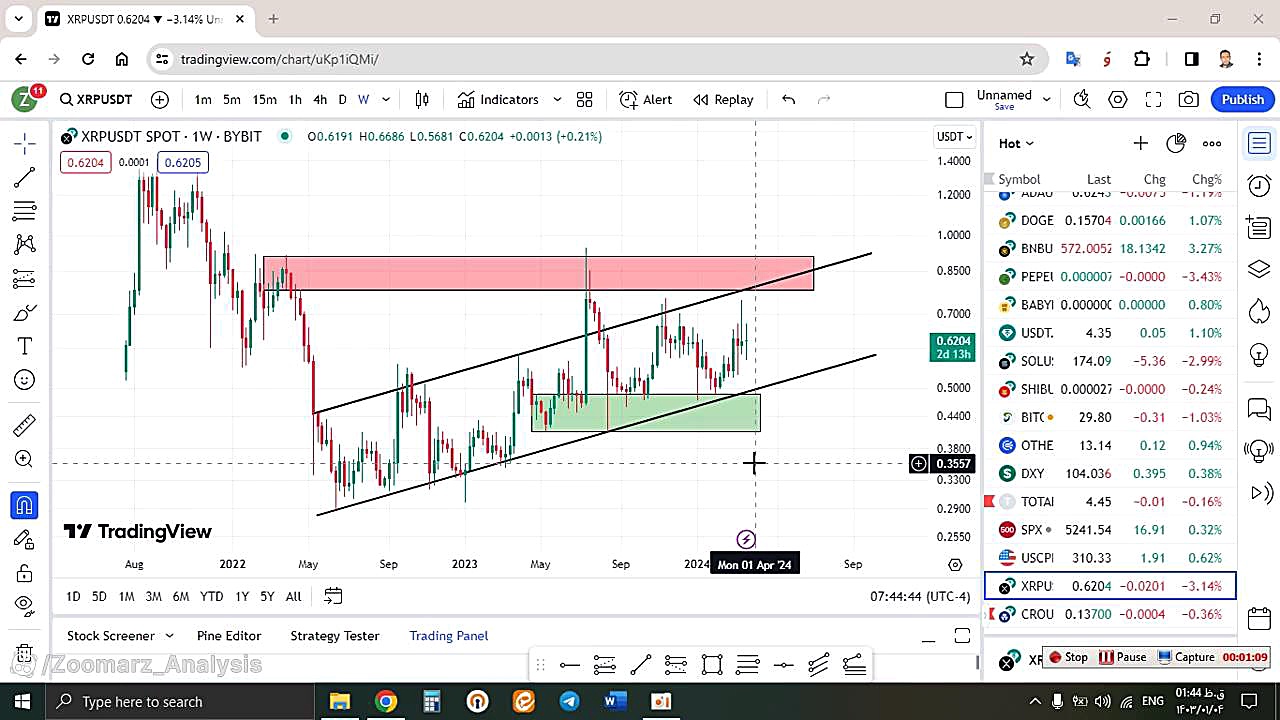Hide all drawings with eye icon
This screenshot has height=720, width=1280.
25,604
